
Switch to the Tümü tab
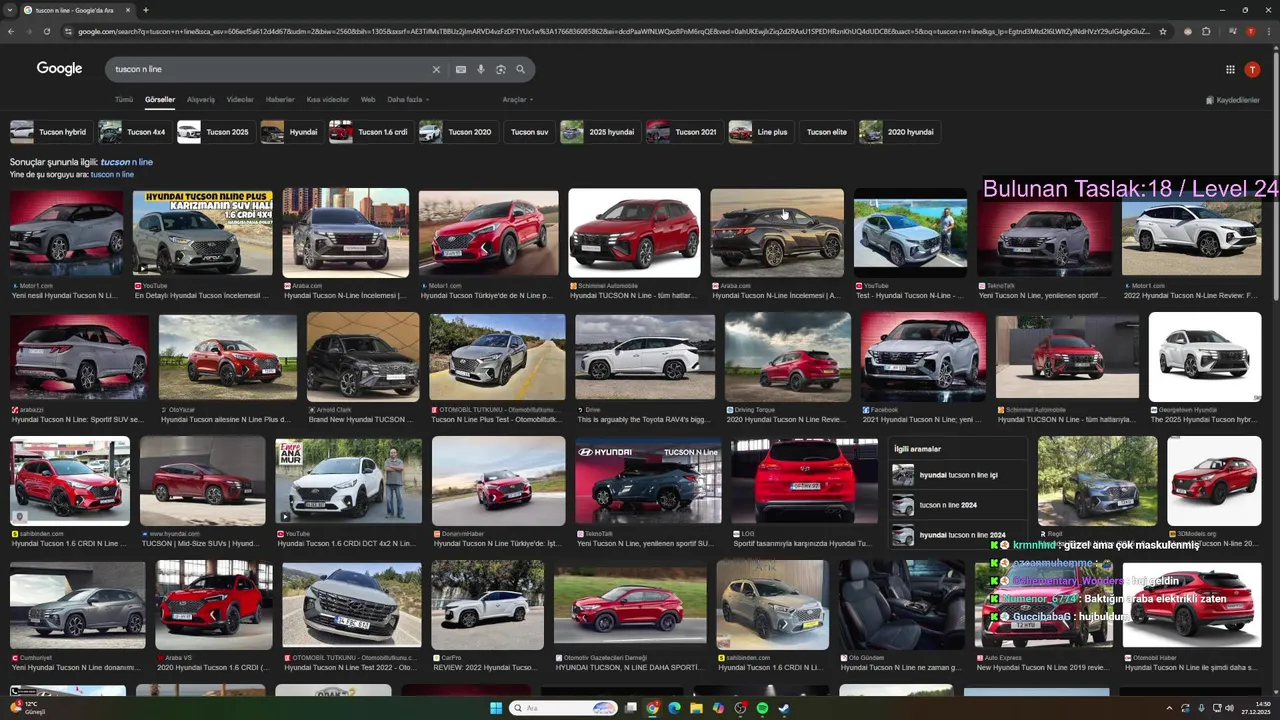pyautogui.click(x=123, y=100)
